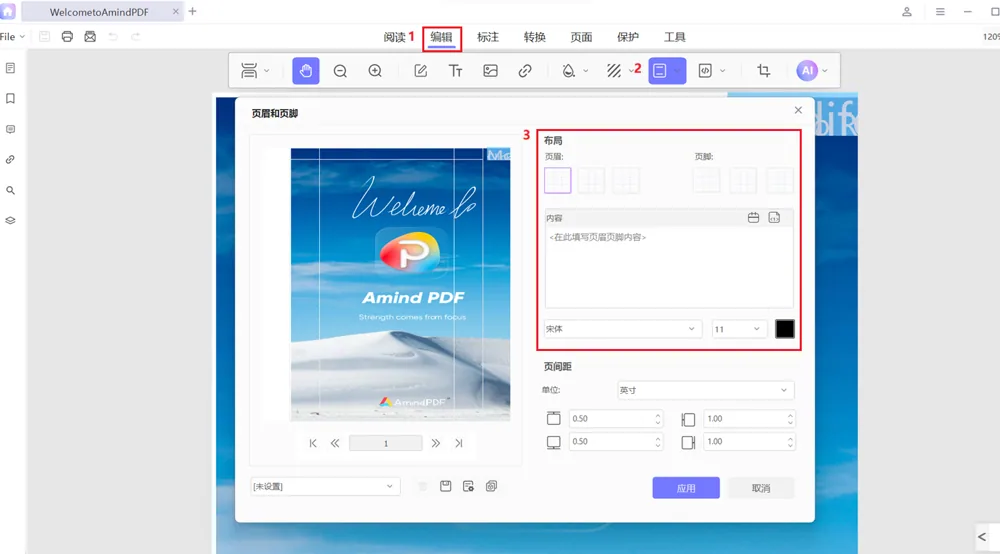The width and height of the screenshot is (1000, 554).
Task: Go to first page in preview
Action: 312,443
